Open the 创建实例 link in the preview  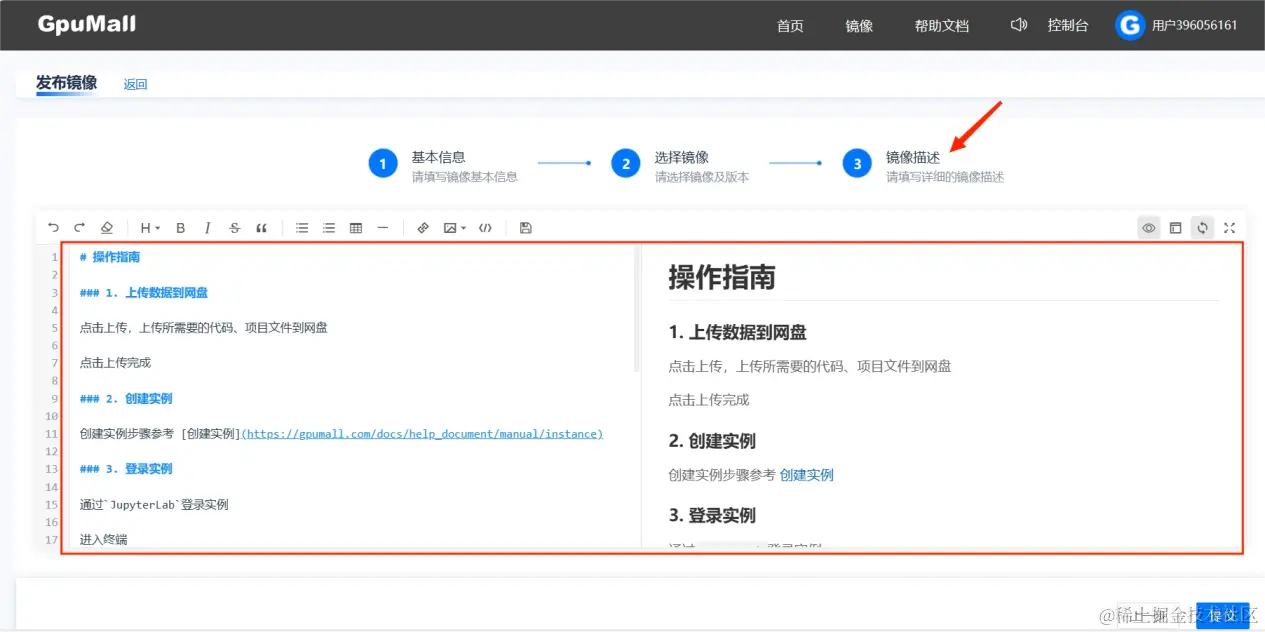tap(806, 475)
